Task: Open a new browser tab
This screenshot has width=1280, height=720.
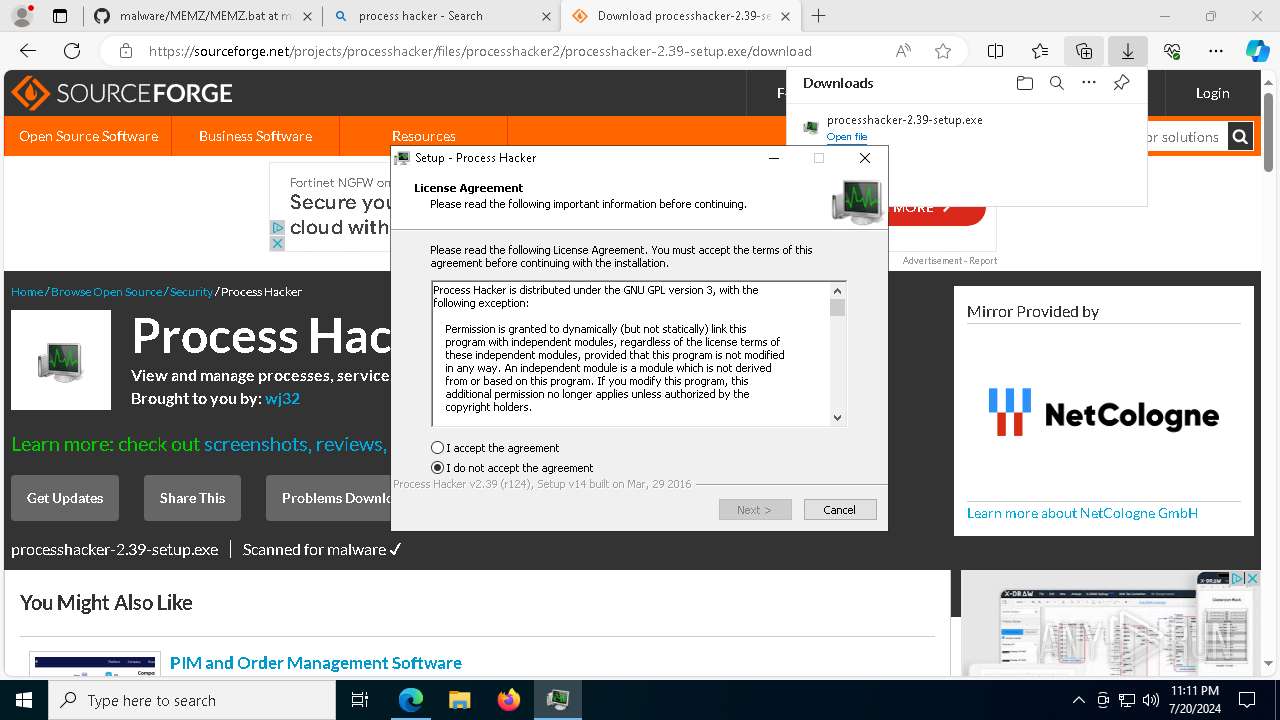Action: point(819,16)
